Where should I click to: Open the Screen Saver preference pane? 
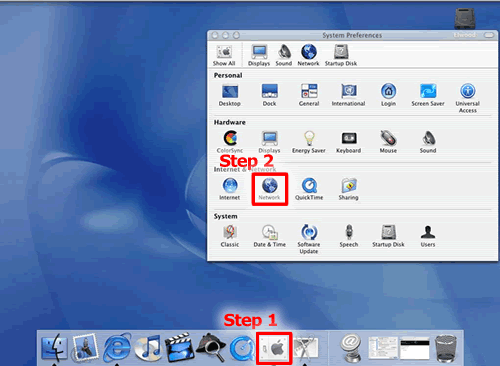pyautogui.click(x=428, y=95)
